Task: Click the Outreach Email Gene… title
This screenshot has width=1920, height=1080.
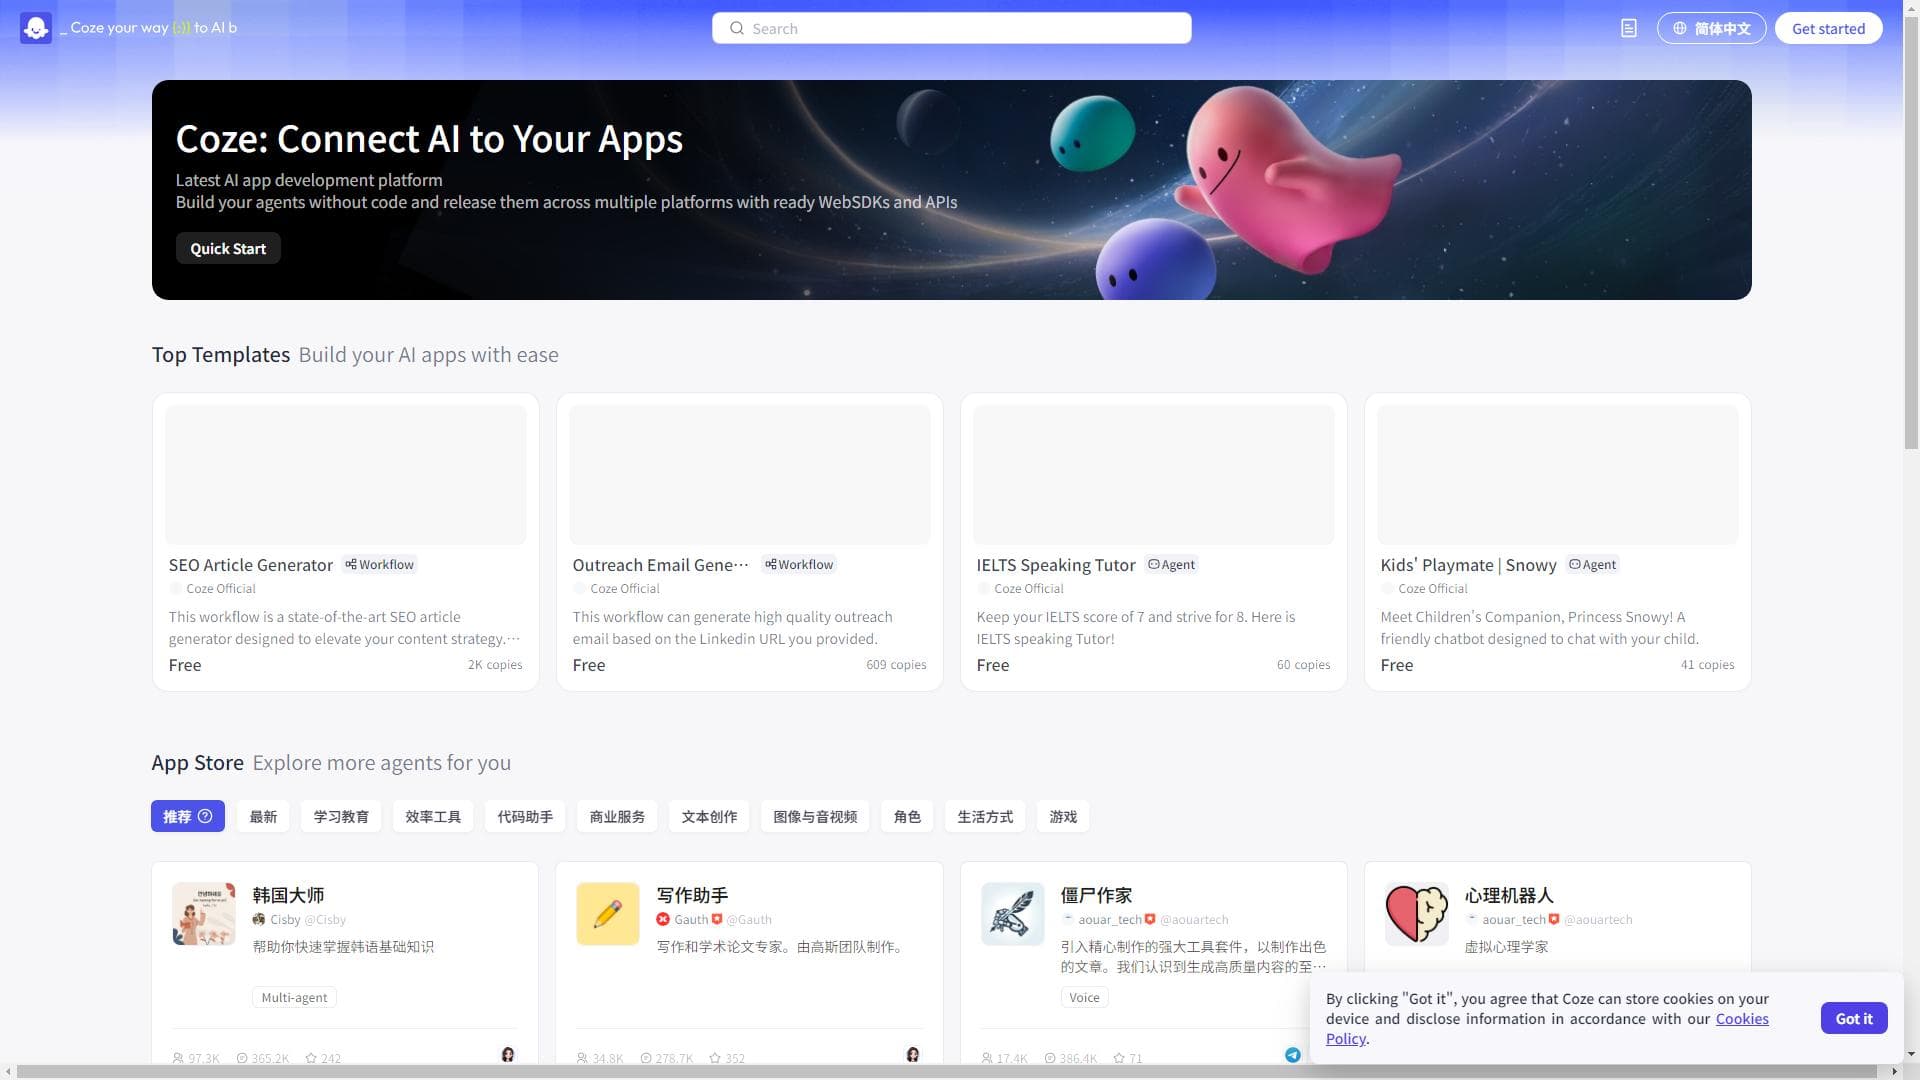Action: tap(660, 565)
